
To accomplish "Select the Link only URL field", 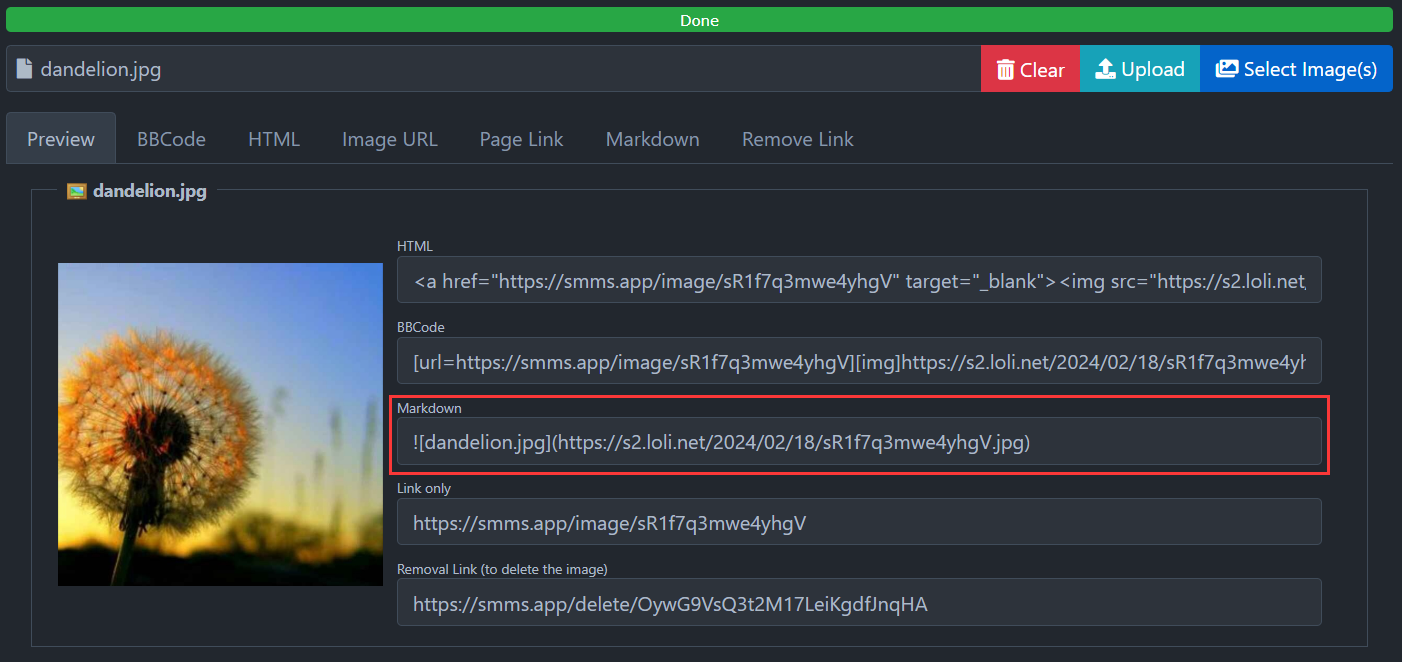I will [858, 521].
